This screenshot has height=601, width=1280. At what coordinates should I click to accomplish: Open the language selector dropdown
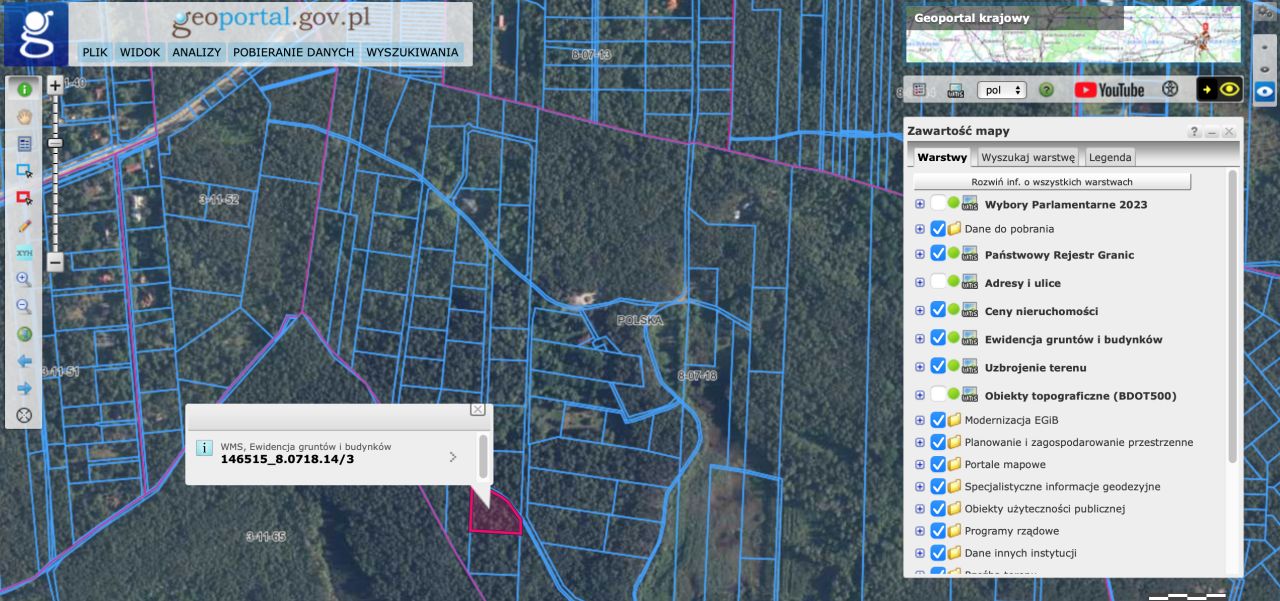click(1002, 90)
